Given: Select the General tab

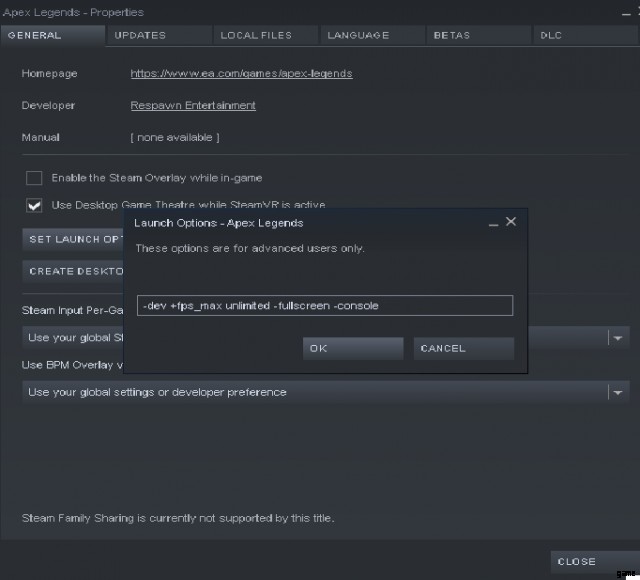Looking at the screenshot, I should [35, 35].
